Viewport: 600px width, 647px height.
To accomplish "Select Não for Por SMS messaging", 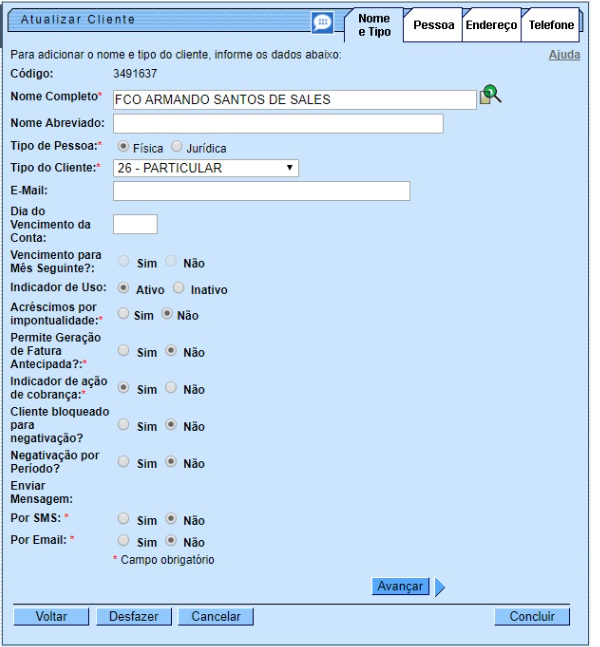I will coord(171,519).
